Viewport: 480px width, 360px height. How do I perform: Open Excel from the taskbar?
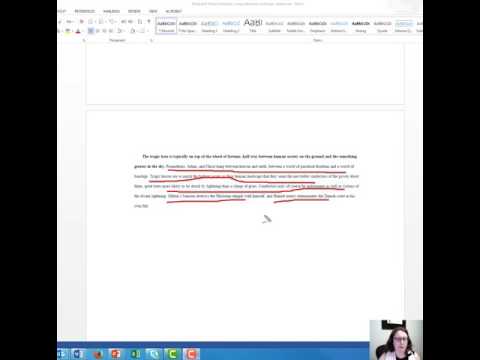tap(135, 353)
